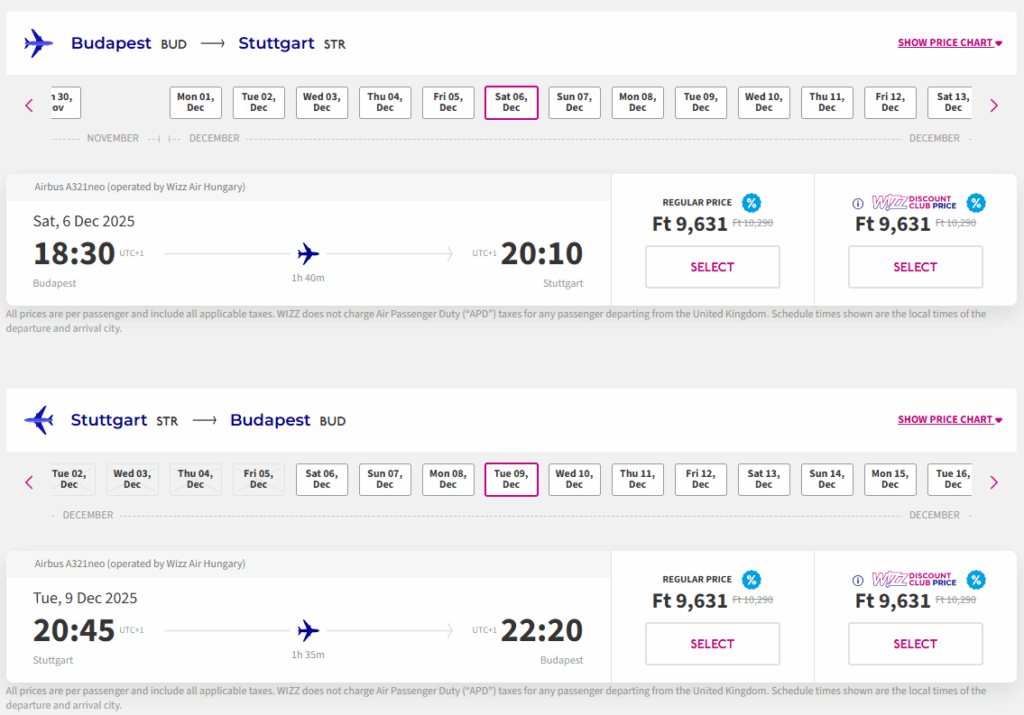
Task: Choose Thu 11, Dec outbound date
Action: click(827, 103)
